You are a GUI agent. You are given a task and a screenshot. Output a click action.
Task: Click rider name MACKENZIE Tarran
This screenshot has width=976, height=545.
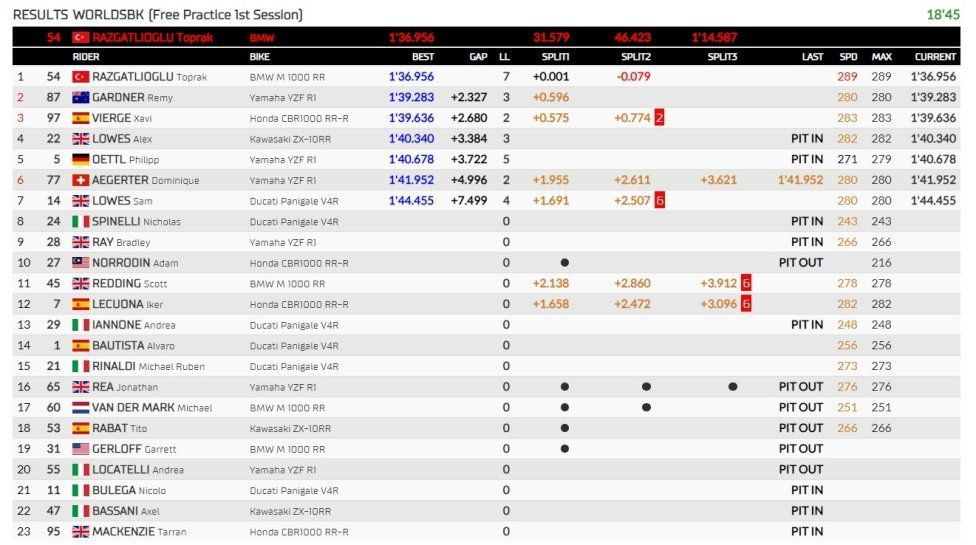coord(139,531)
